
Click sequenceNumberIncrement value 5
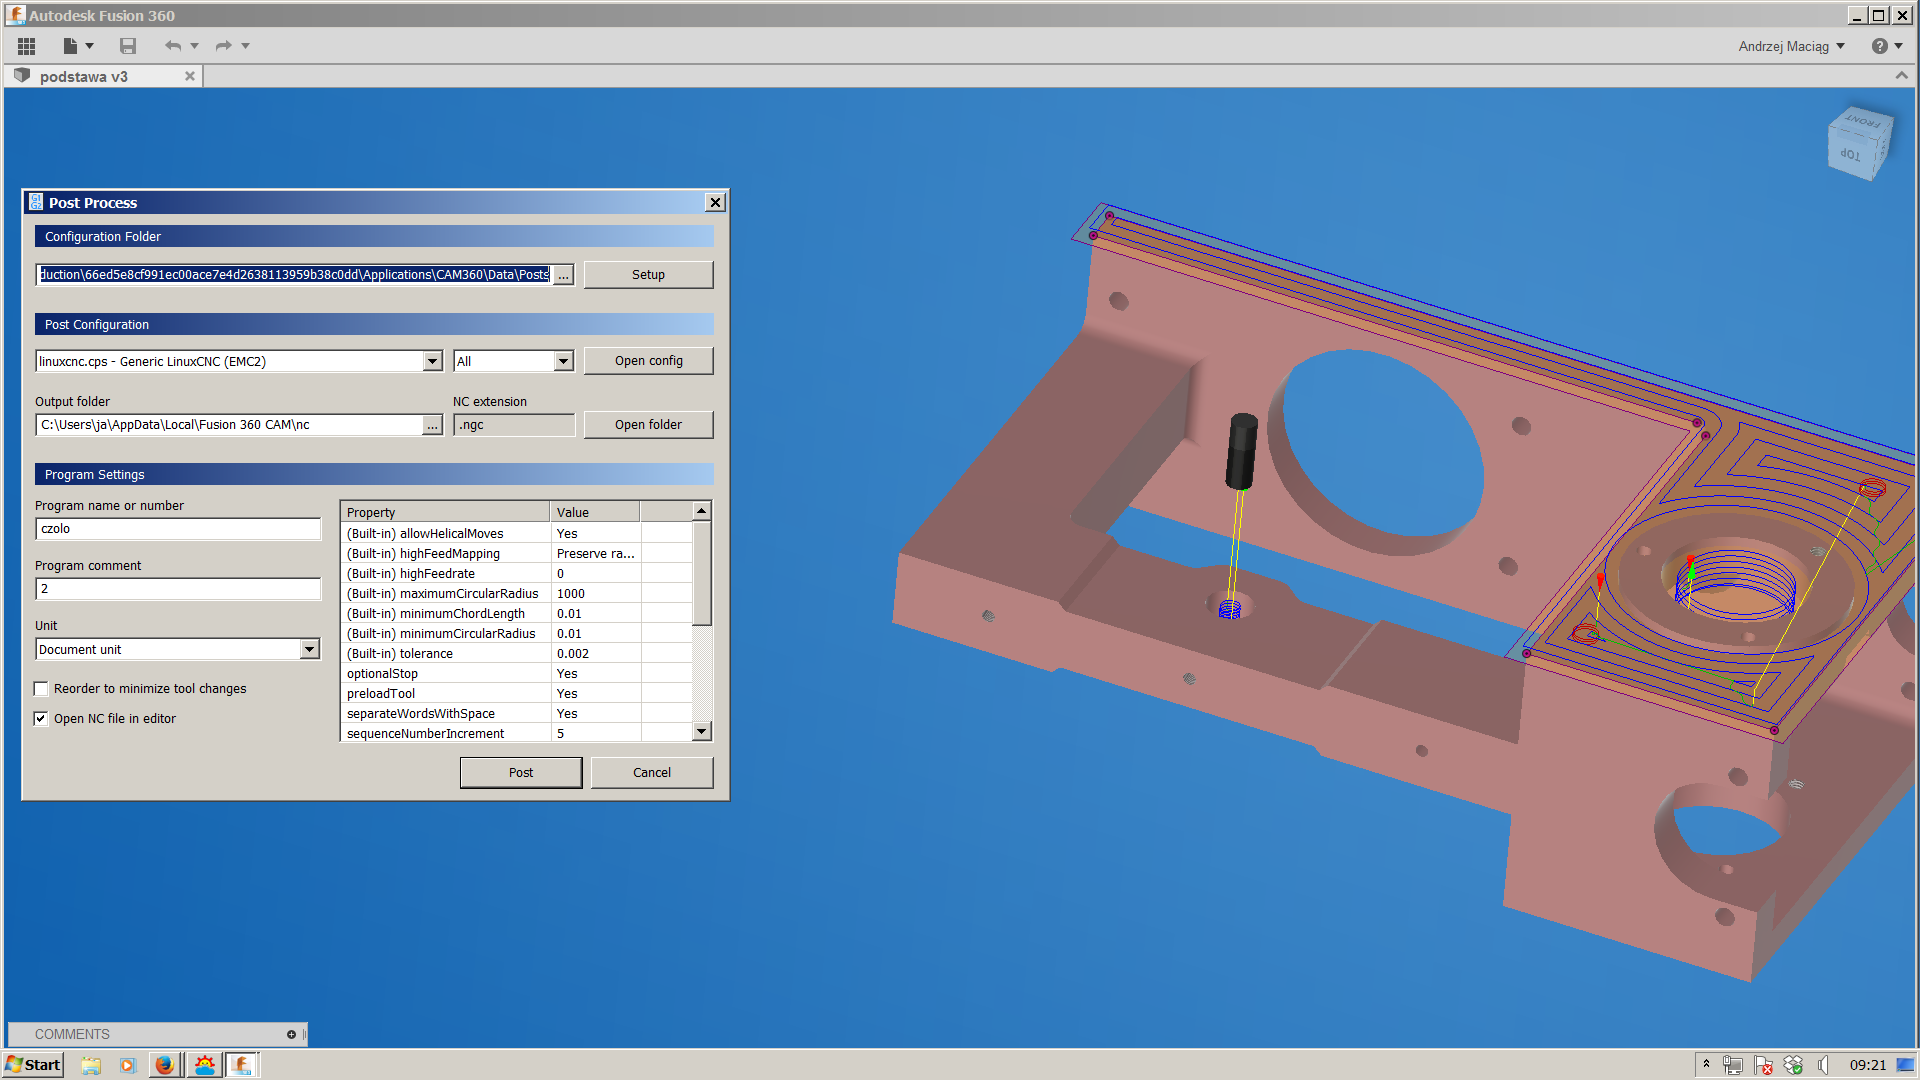click(595, 734)
